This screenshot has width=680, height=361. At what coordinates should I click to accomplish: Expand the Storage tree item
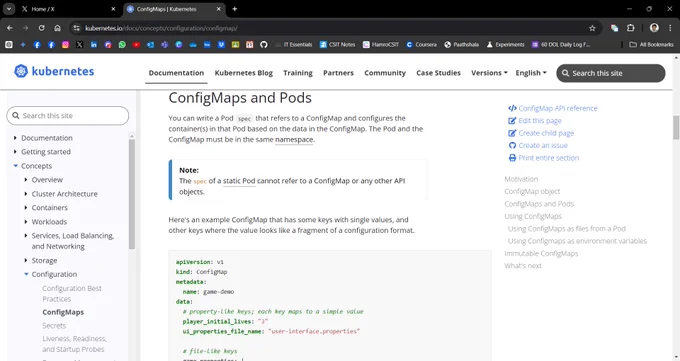click(26, 260)
